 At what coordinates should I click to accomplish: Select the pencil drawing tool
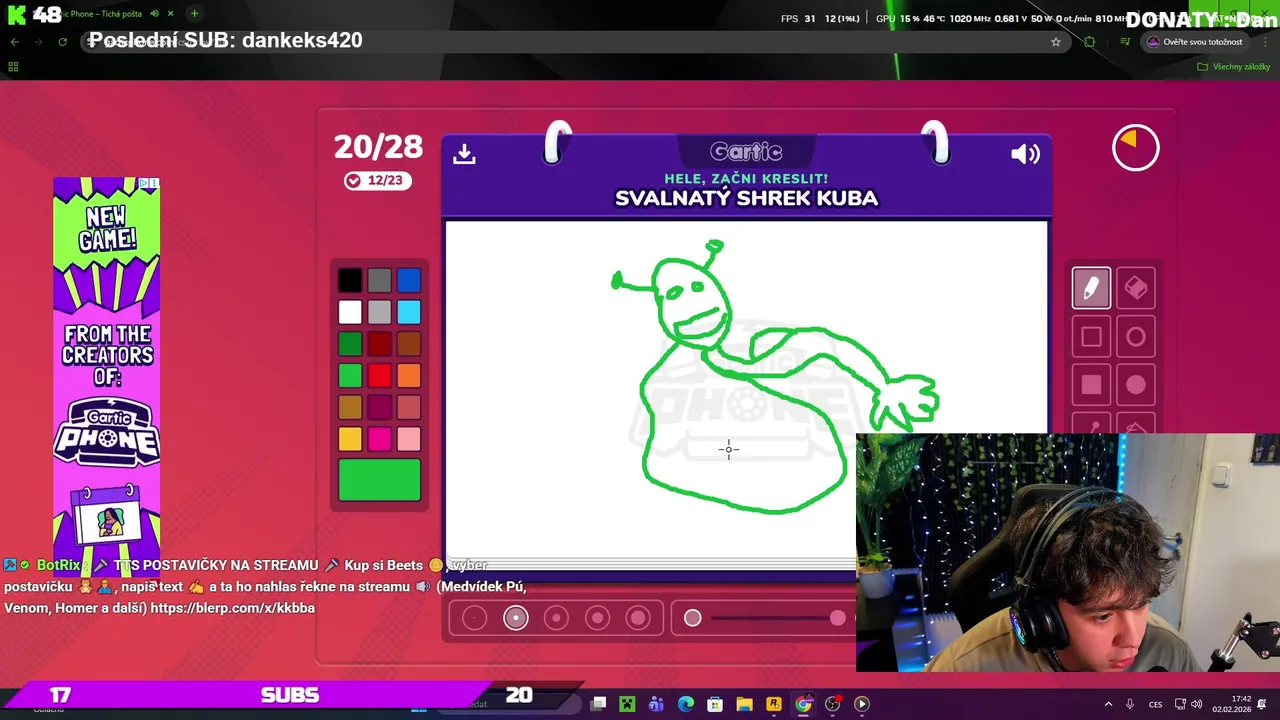click(1091, 288)
